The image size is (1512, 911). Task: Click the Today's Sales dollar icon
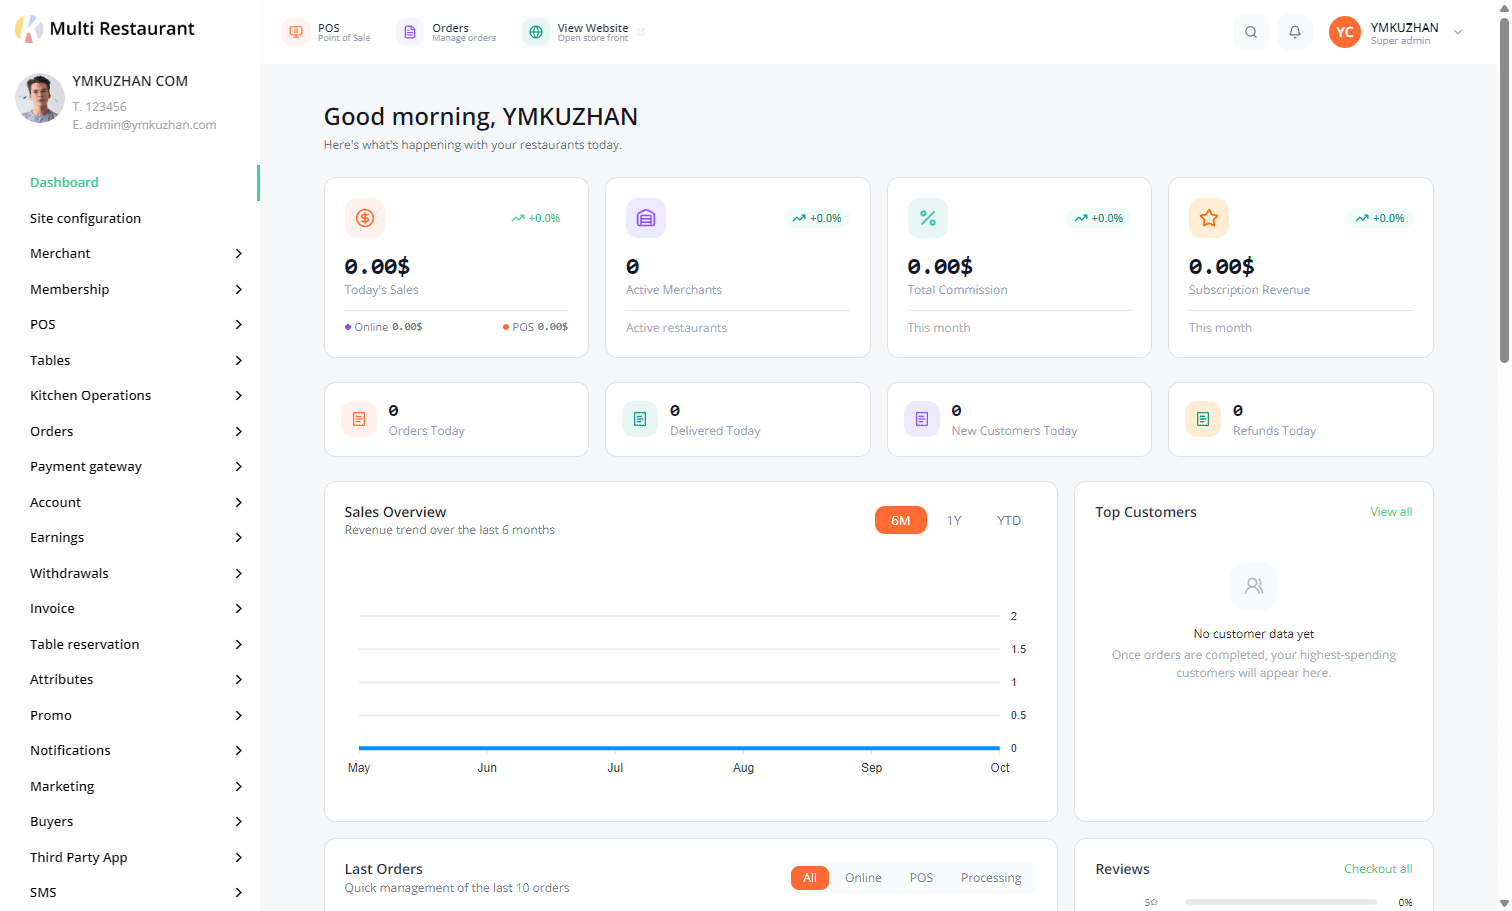pyautogui.click(x=365, y=218)
